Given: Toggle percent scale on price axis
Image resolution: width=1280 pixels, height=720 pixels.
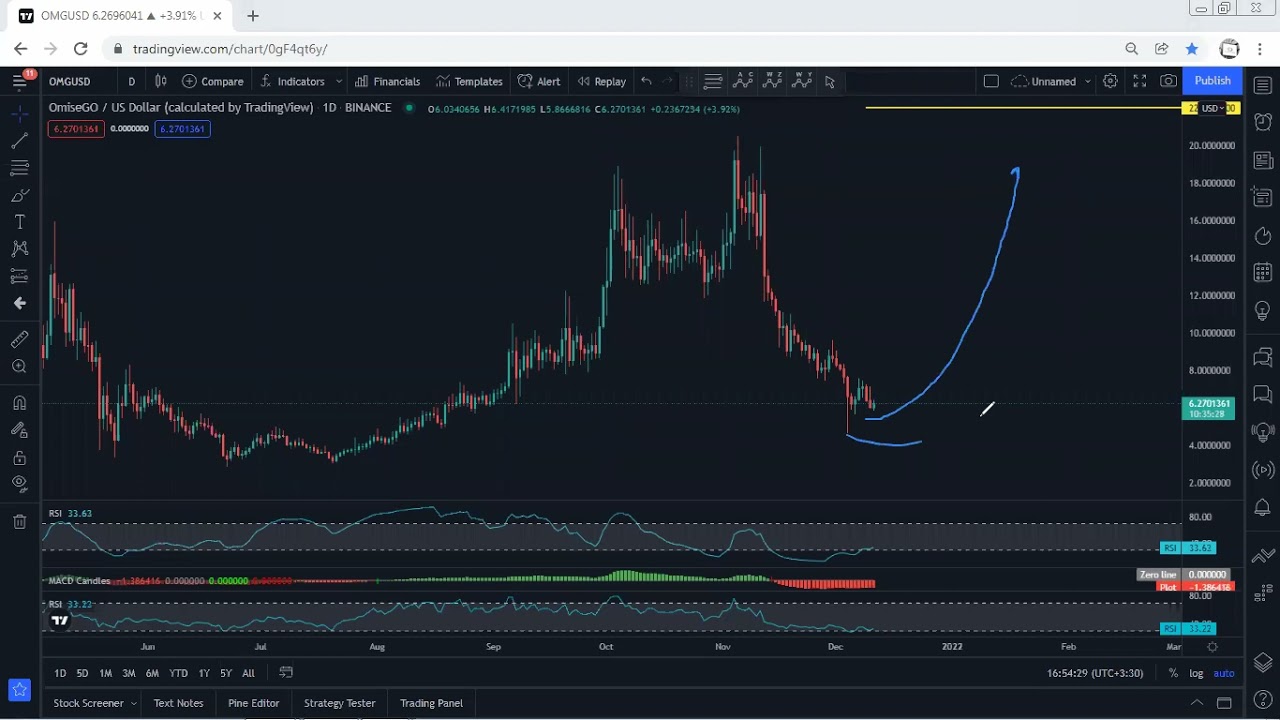Looking at the screenshot, I should click(1173, 673).
